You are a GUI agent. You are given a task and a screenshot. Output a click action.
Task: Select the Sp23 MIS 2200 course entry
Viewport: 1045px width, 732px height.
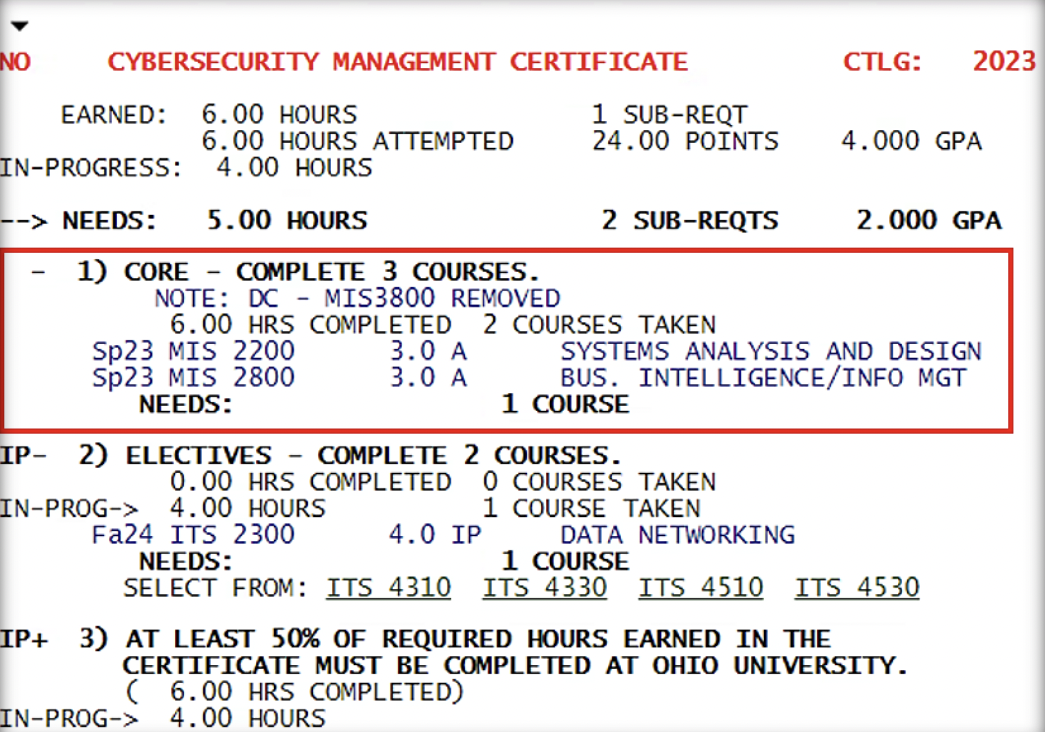pos(193,352)
